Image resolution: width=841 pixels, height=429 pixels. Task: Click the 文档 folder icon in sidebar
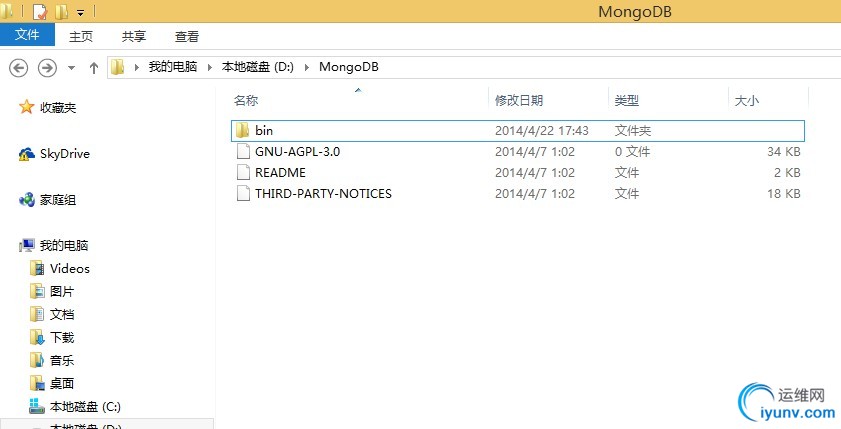click(x=37, y=314)
